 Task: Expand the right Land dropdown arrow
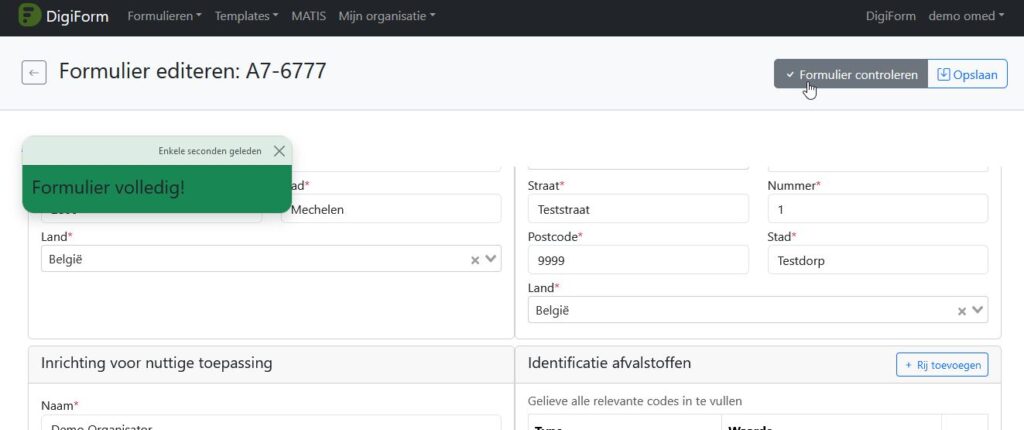[977, 310]
